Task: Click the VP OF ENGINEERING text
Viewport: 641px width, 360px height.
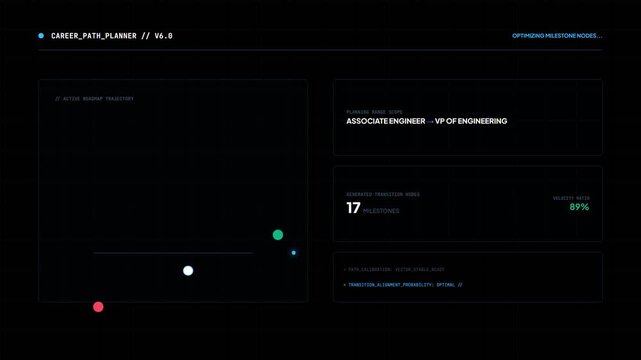Action: (471, 121)
